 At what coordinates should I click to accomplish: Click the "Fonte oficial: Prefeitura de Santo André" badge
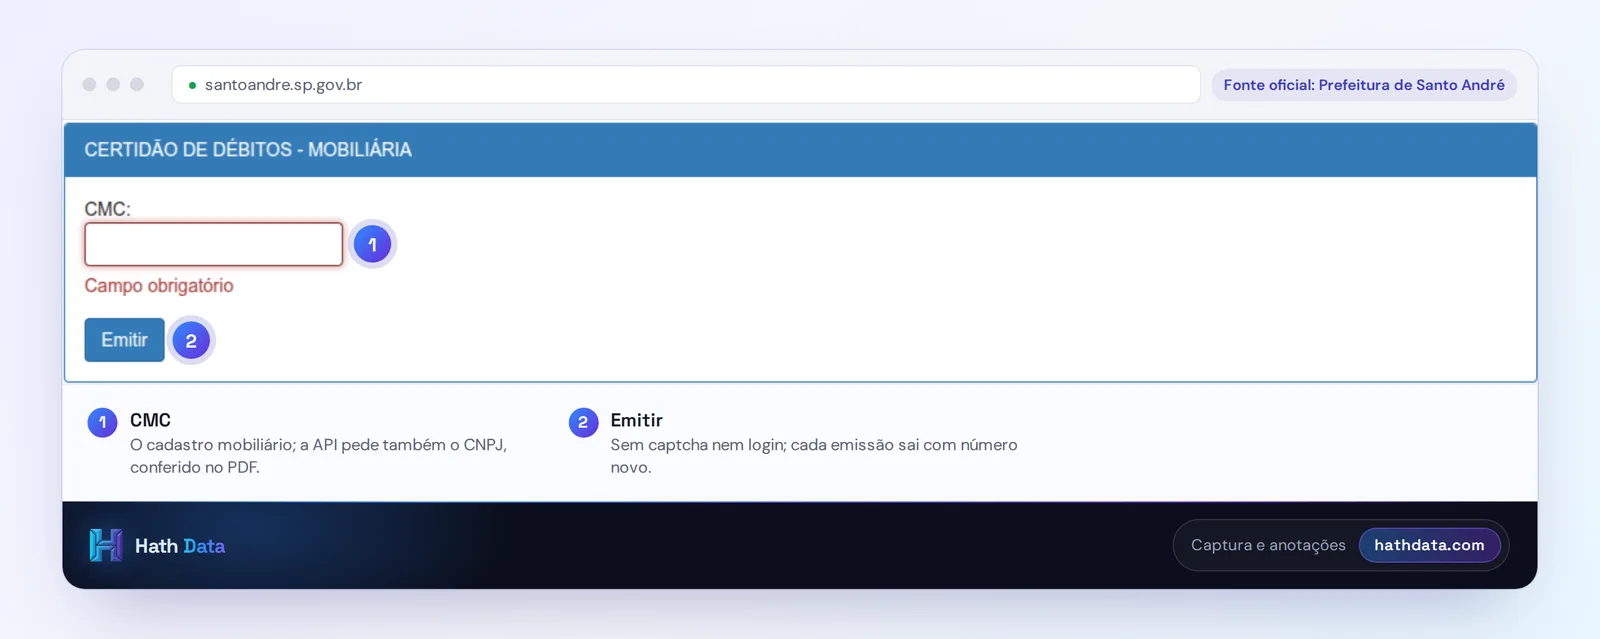point(1364,85)
